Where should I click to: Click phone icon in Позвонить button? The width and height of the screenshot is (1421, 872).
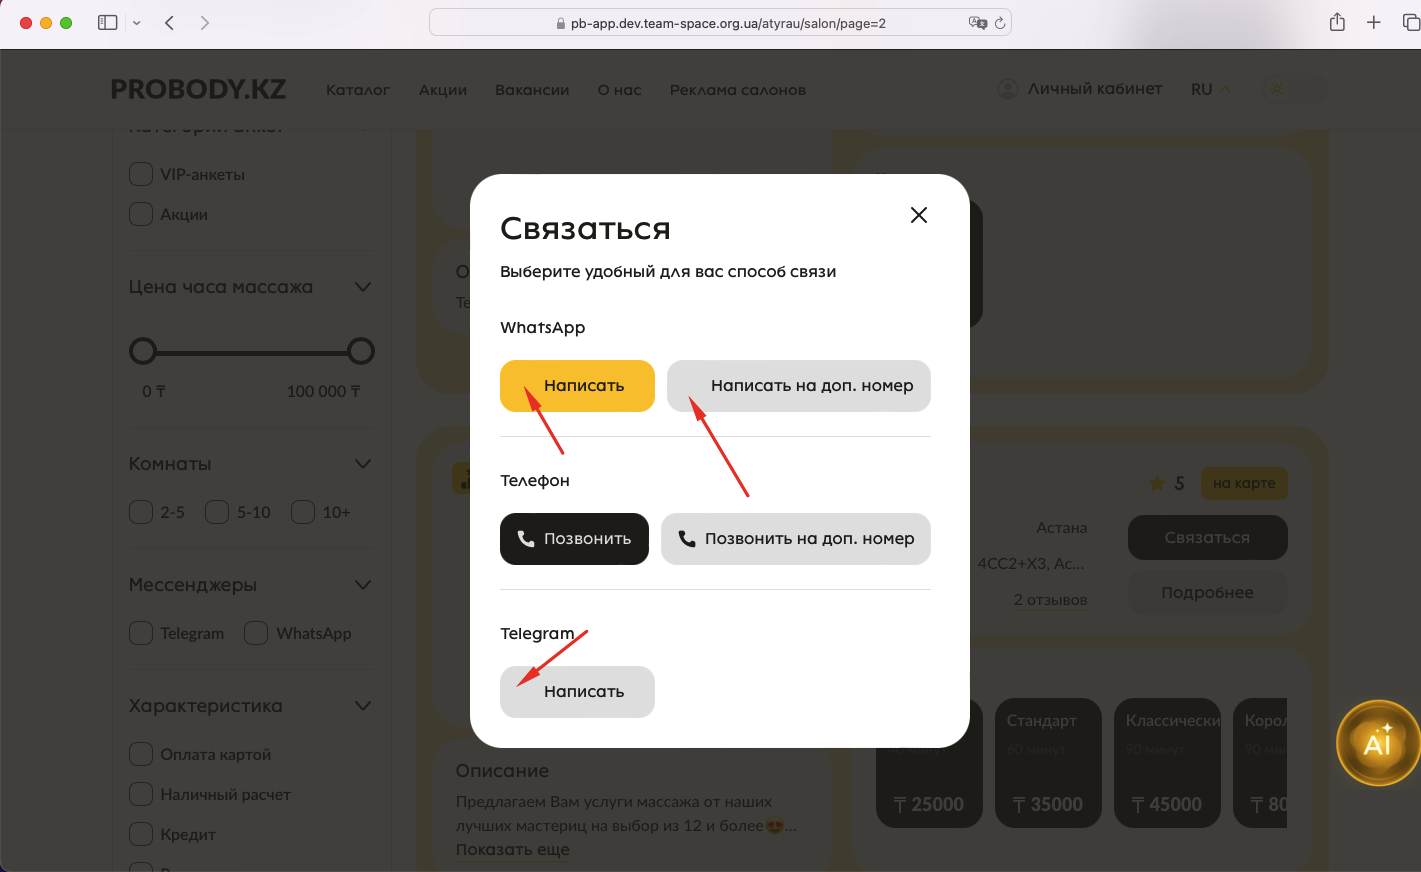click(526, 539)
